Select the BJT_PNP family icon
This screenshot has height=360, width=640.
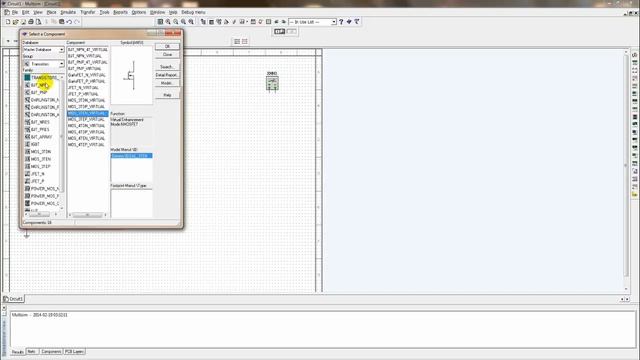pyautogui.click(x=27, y=92)
